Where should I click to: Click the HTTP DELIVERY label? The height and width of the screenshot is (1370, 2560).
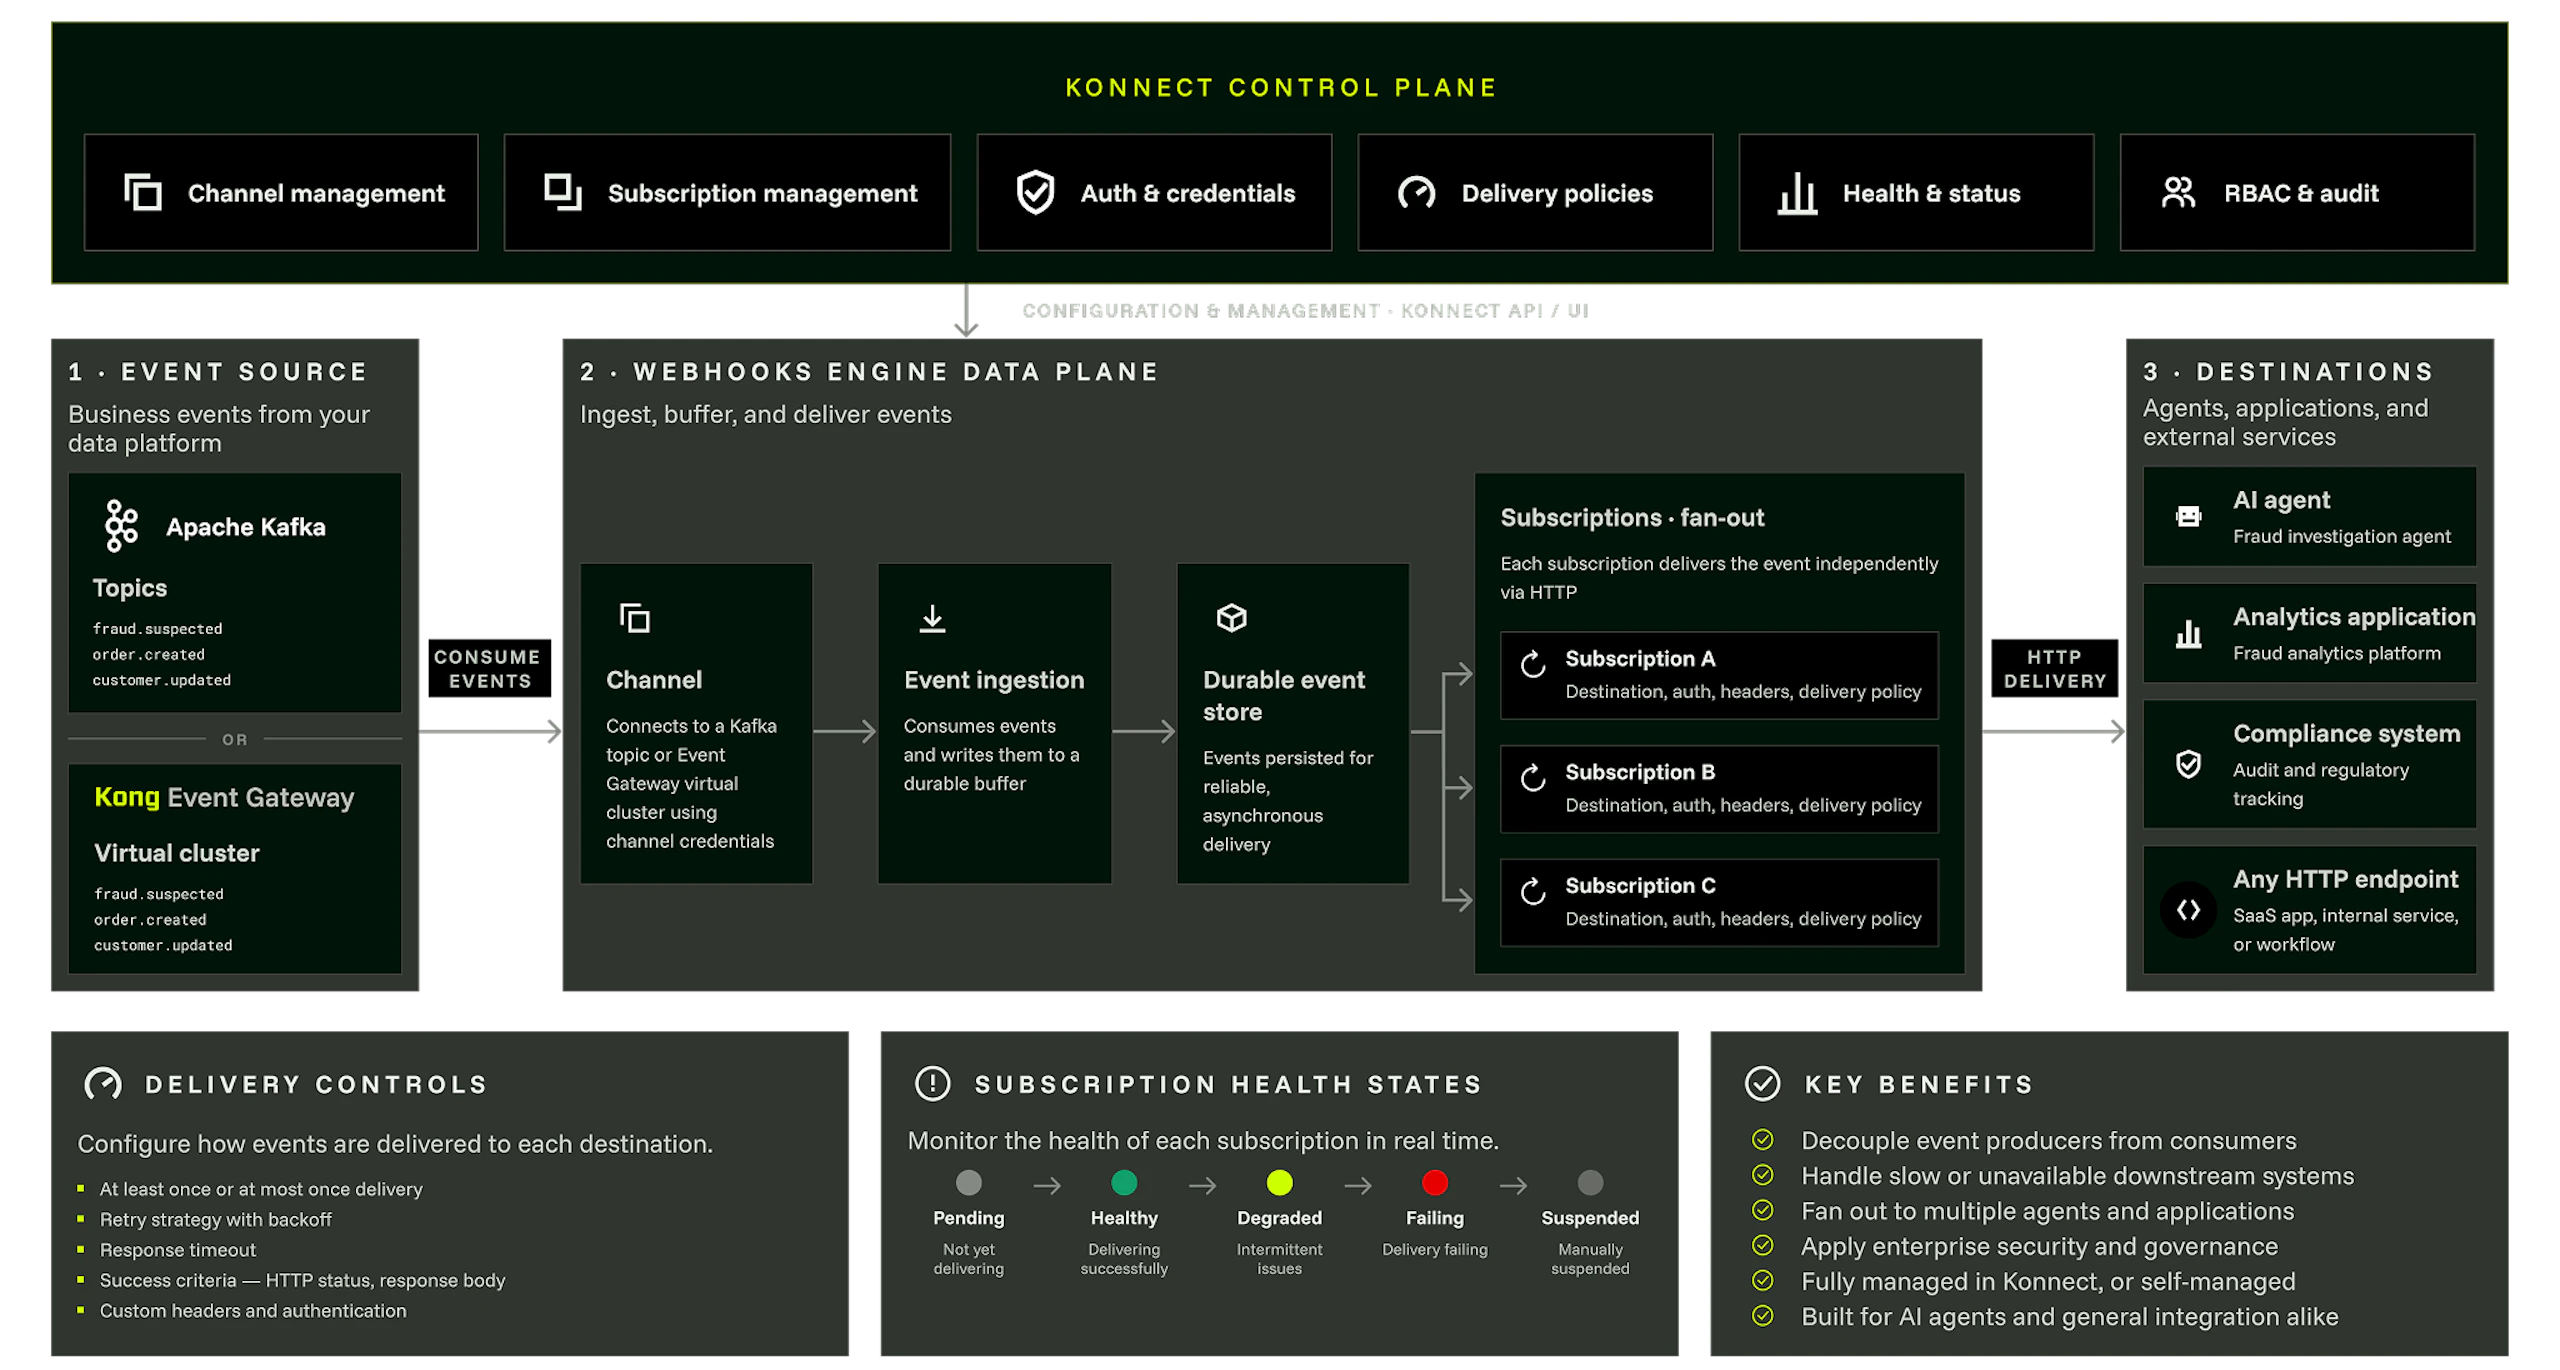(x=2054, y=668)
